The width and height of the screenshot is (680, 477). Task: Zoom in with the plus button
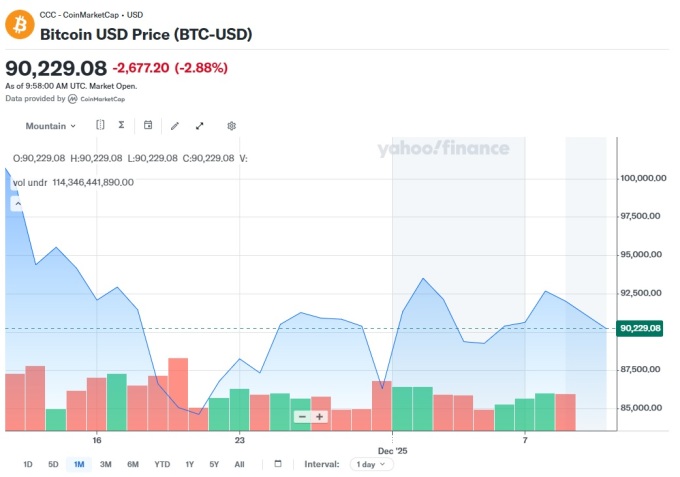pyautogui.click(x=320, y=417)
